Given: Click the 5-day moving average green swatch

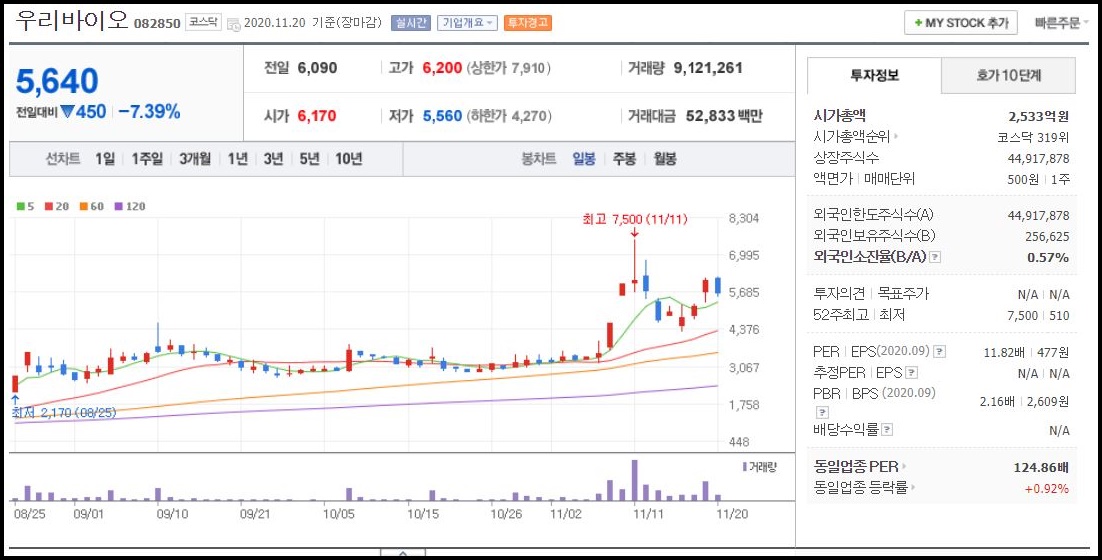Looking at the screenshot, I should [x=20, y=207].
